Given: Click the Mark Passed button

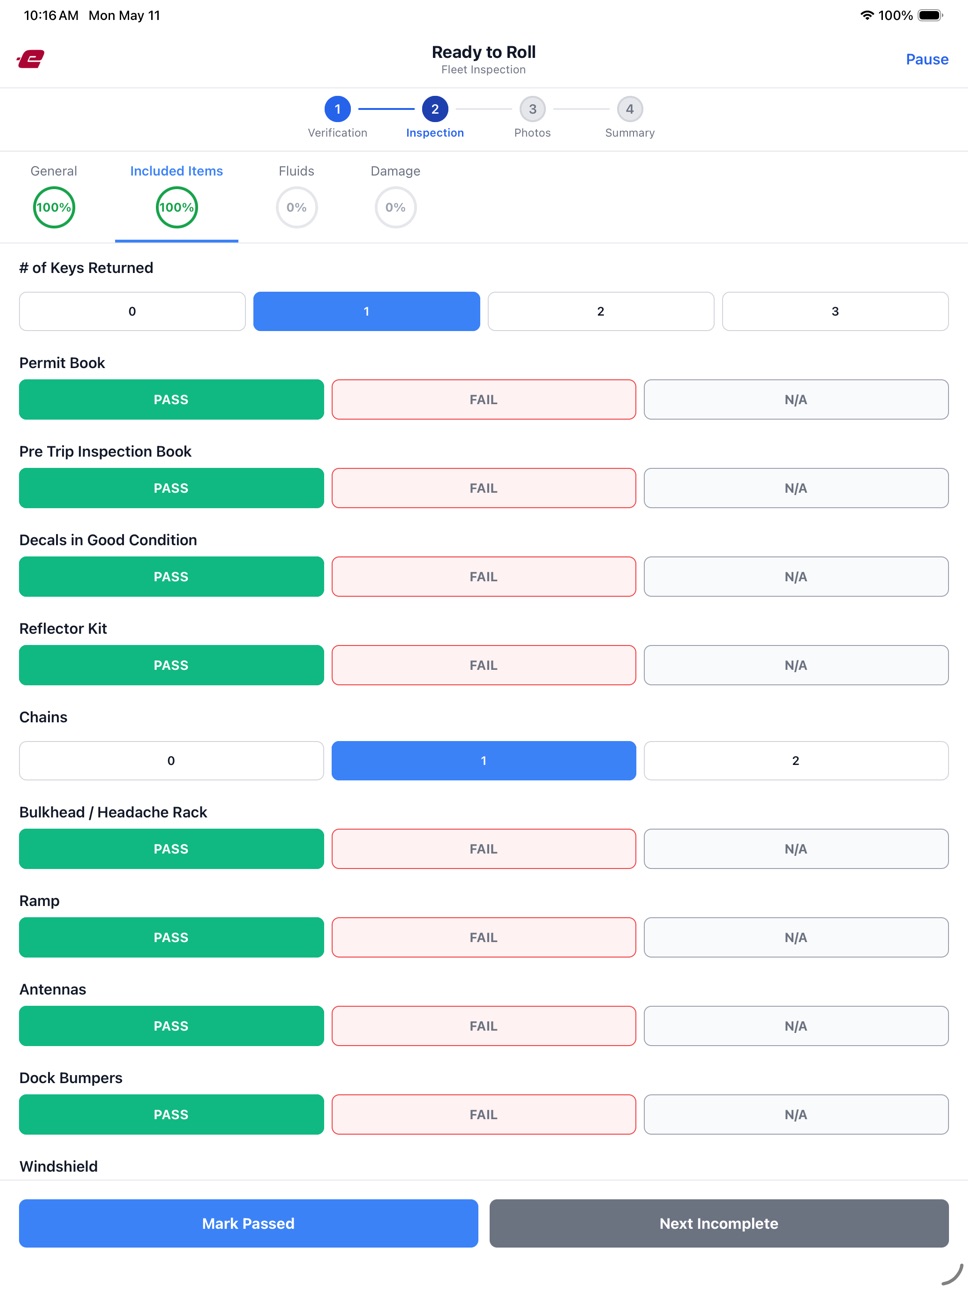Looking at the screenshot, I should (248, 1223).
